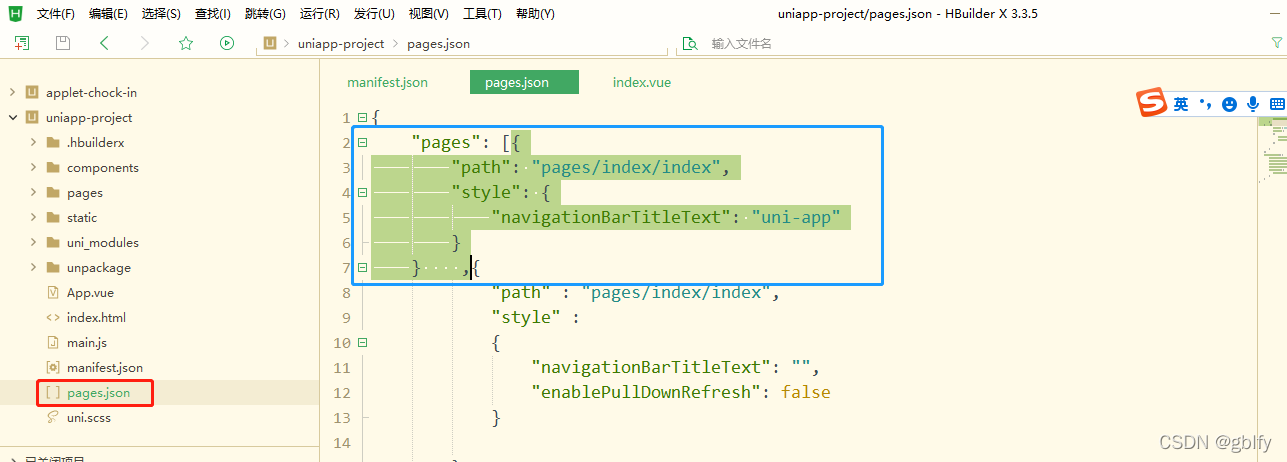Open the 跳转(G) menu
Screen dimensions: 1287x462
tap(265, 14)
